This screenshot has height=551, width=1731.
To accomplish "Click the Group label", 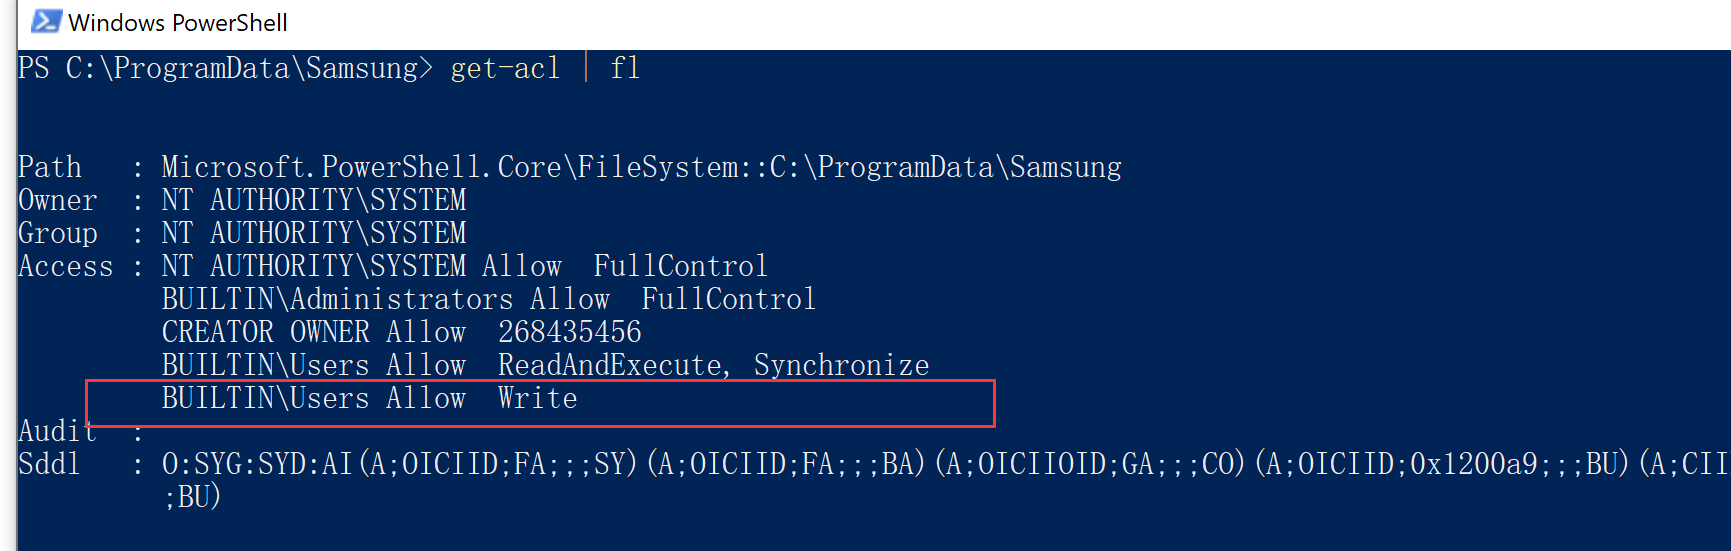I will [x=58, y=233].
